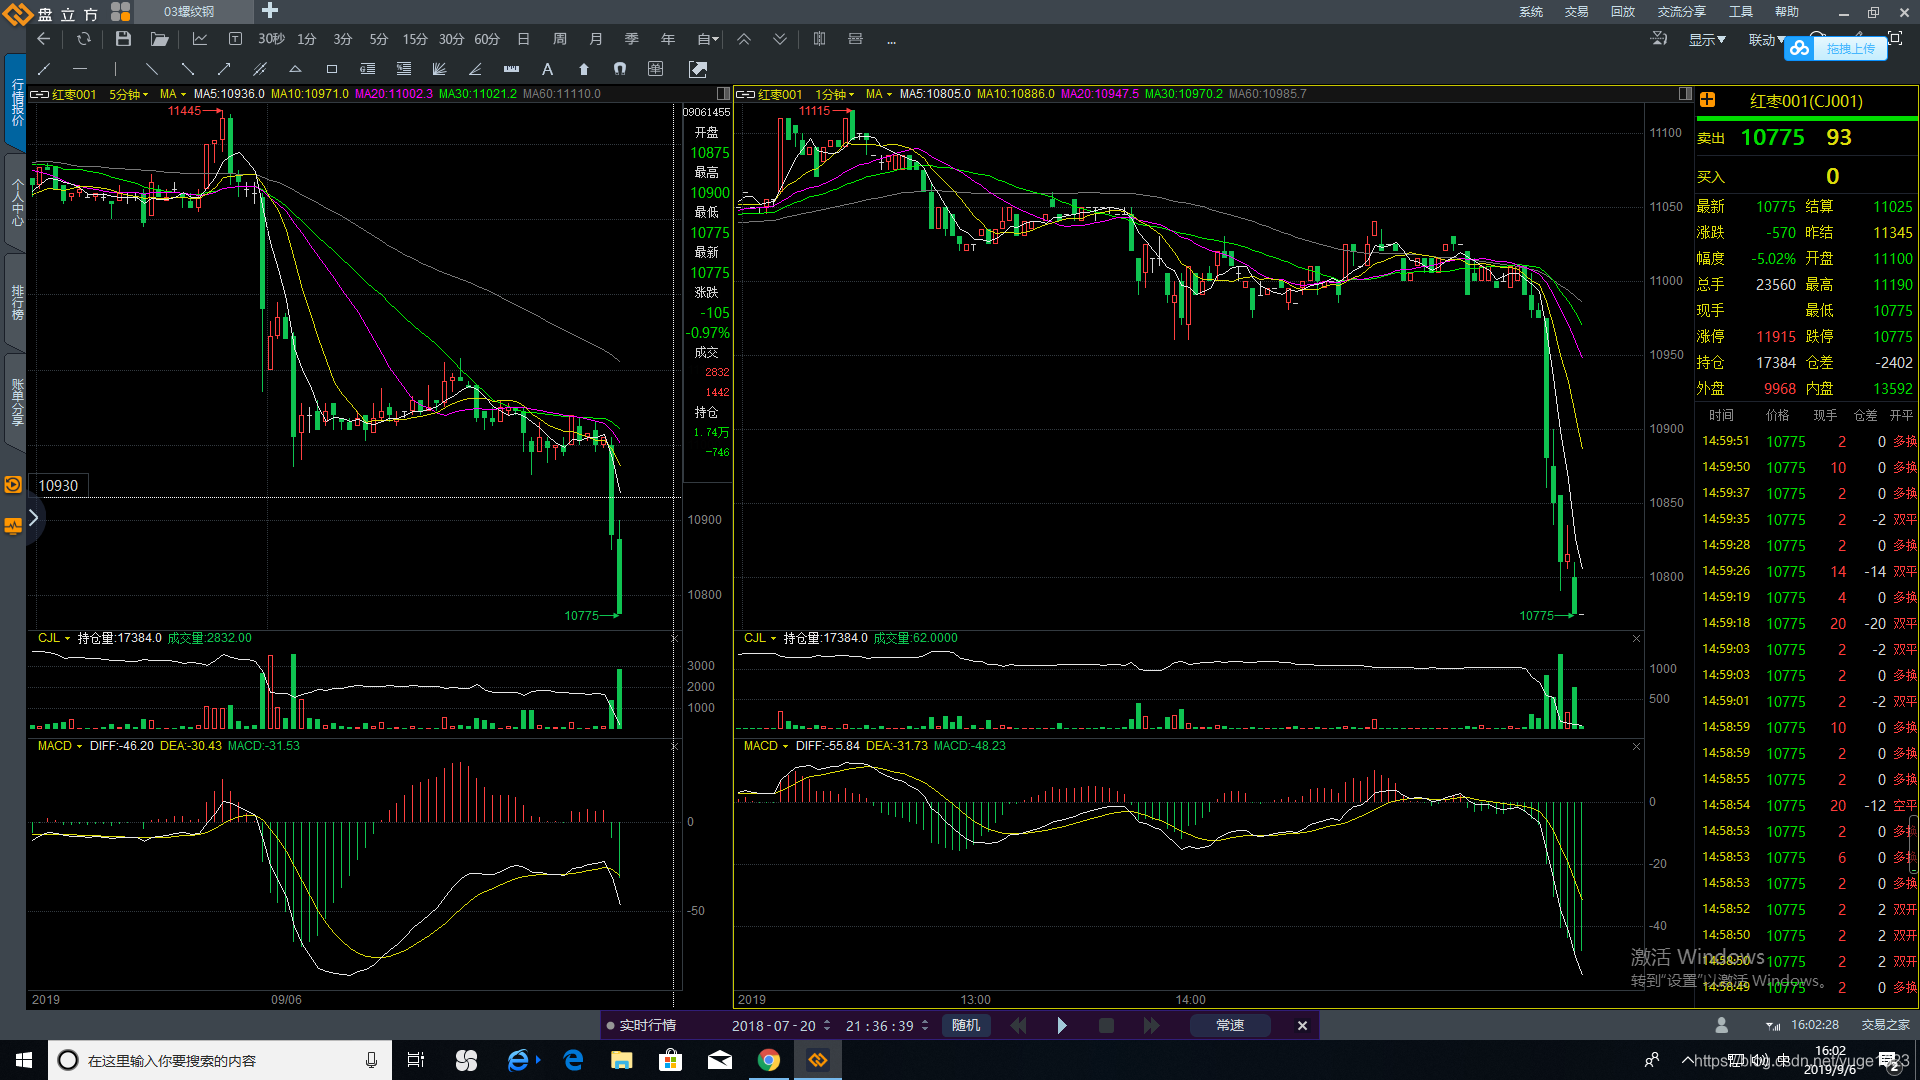Click the replay date field 2018-07-20
The width and height of the screenshot is (1920, 1080).
774,1026
